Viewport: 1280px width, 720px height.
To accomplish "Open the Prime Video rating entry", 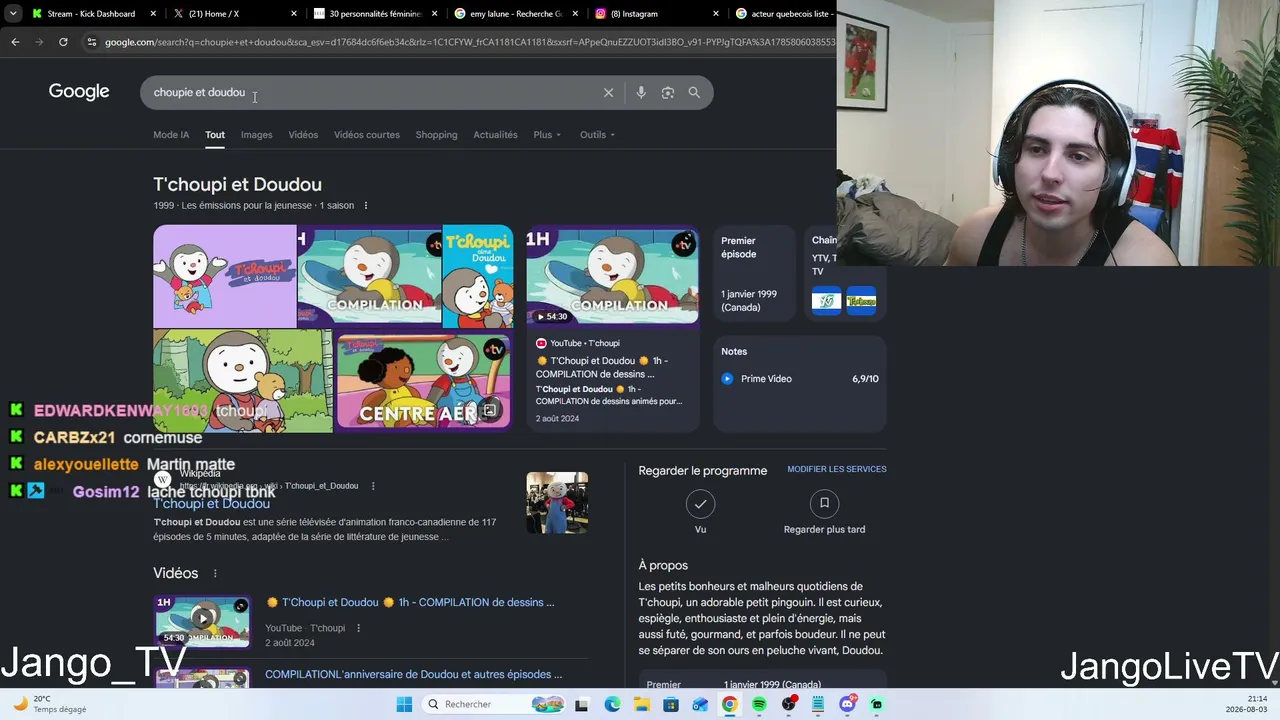I will pyautogui.click(x=800, y=379).
